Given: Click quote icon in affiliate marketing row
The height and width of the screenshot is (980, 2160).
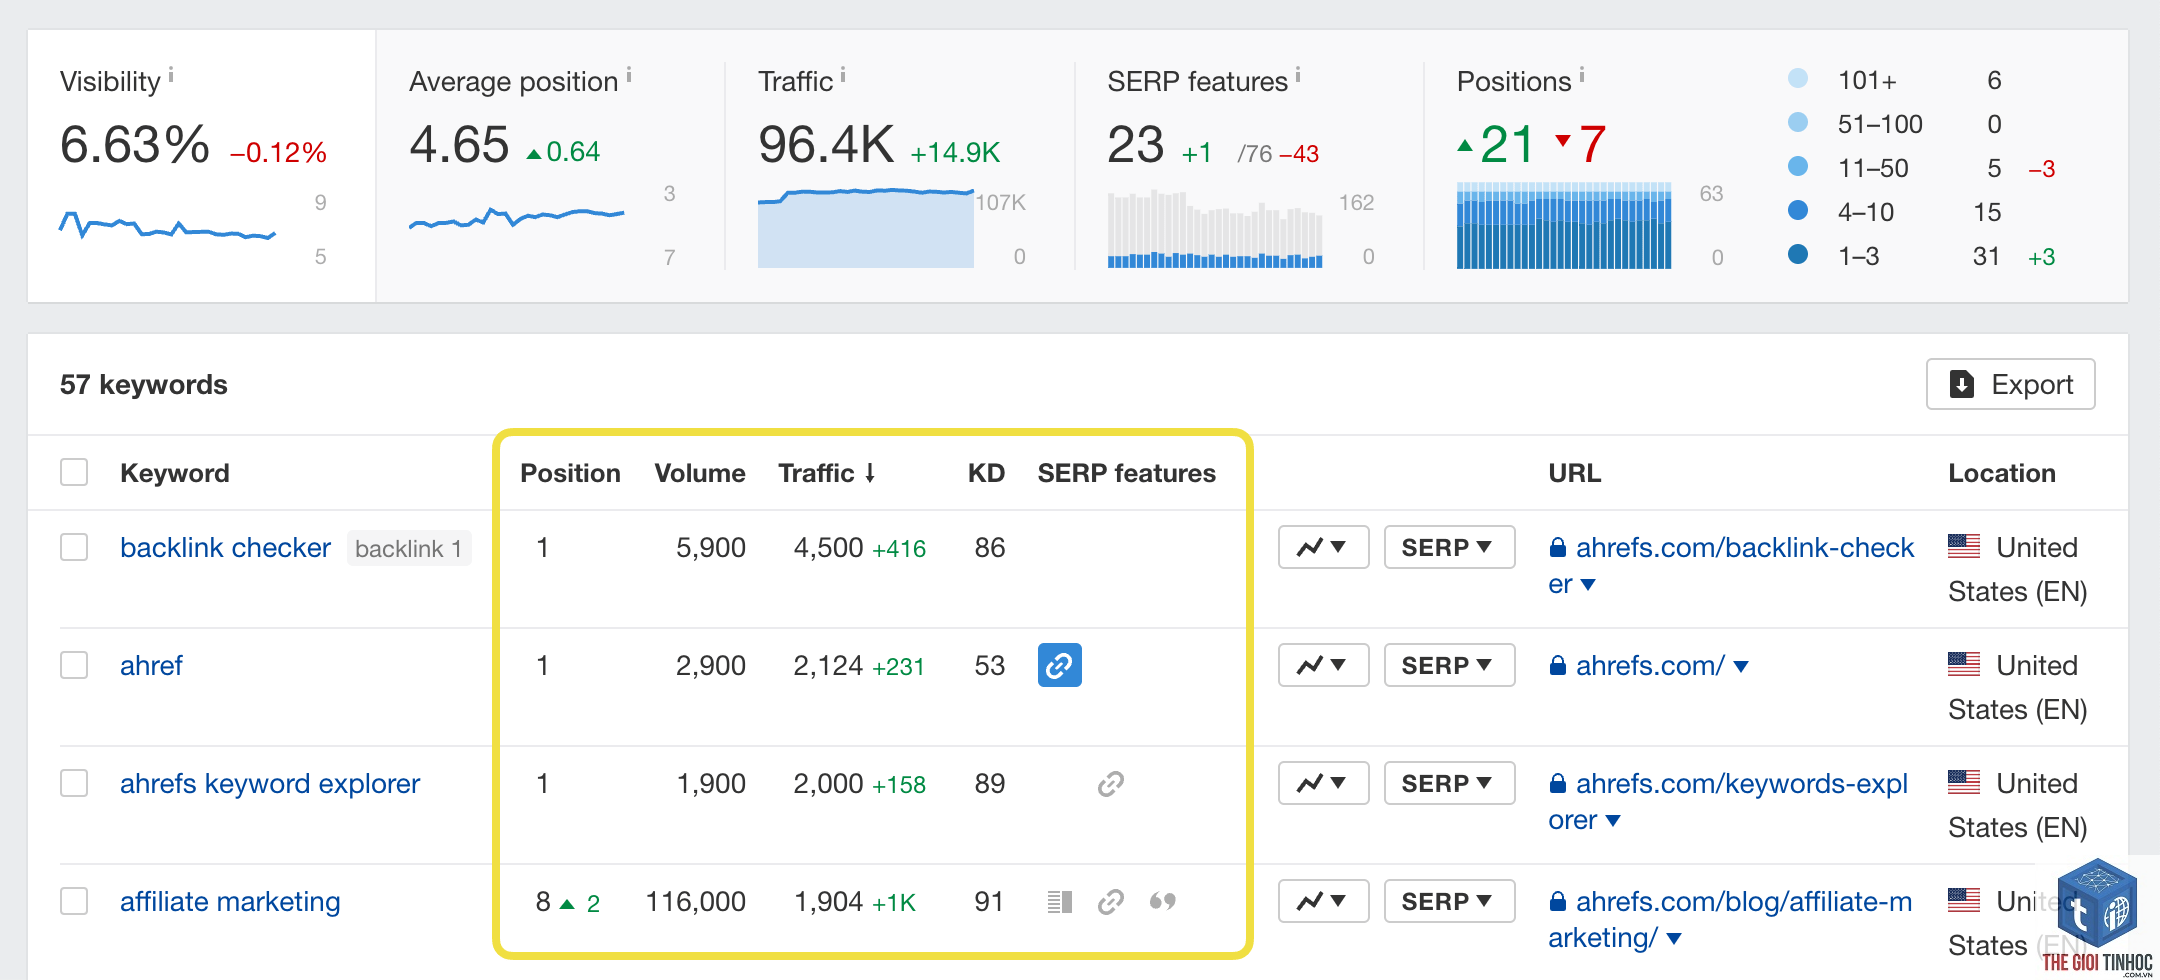Looking at the screenshot, I should [1163, 901].
